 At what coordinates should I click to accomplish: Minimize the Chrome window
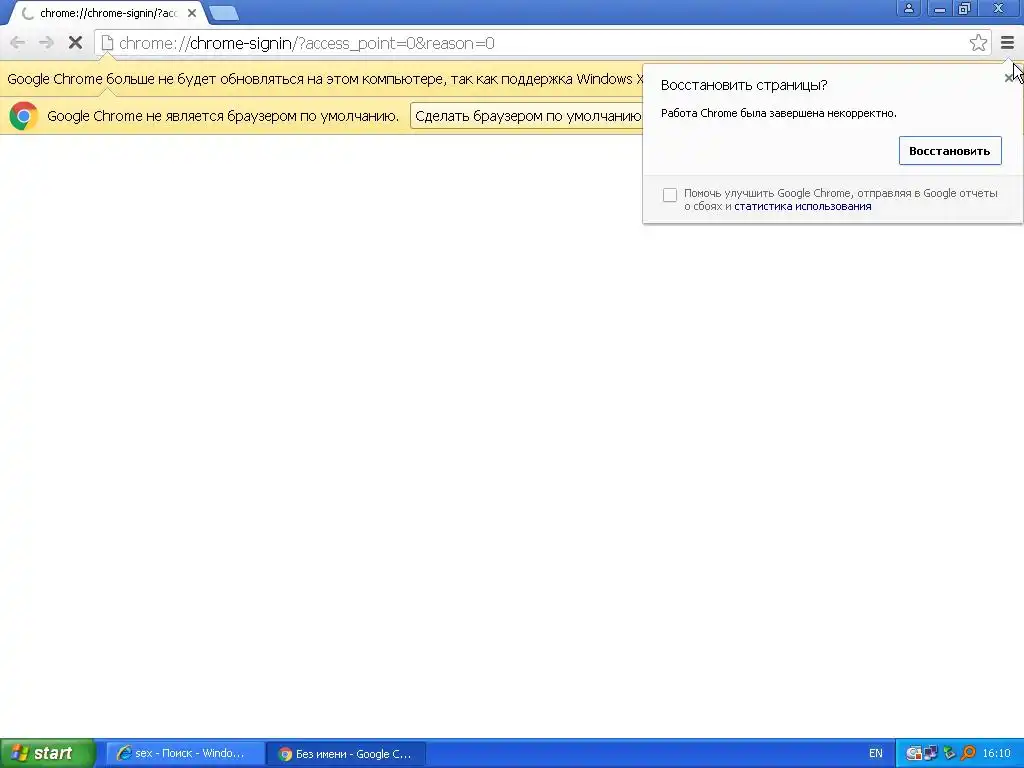point(939,8)
